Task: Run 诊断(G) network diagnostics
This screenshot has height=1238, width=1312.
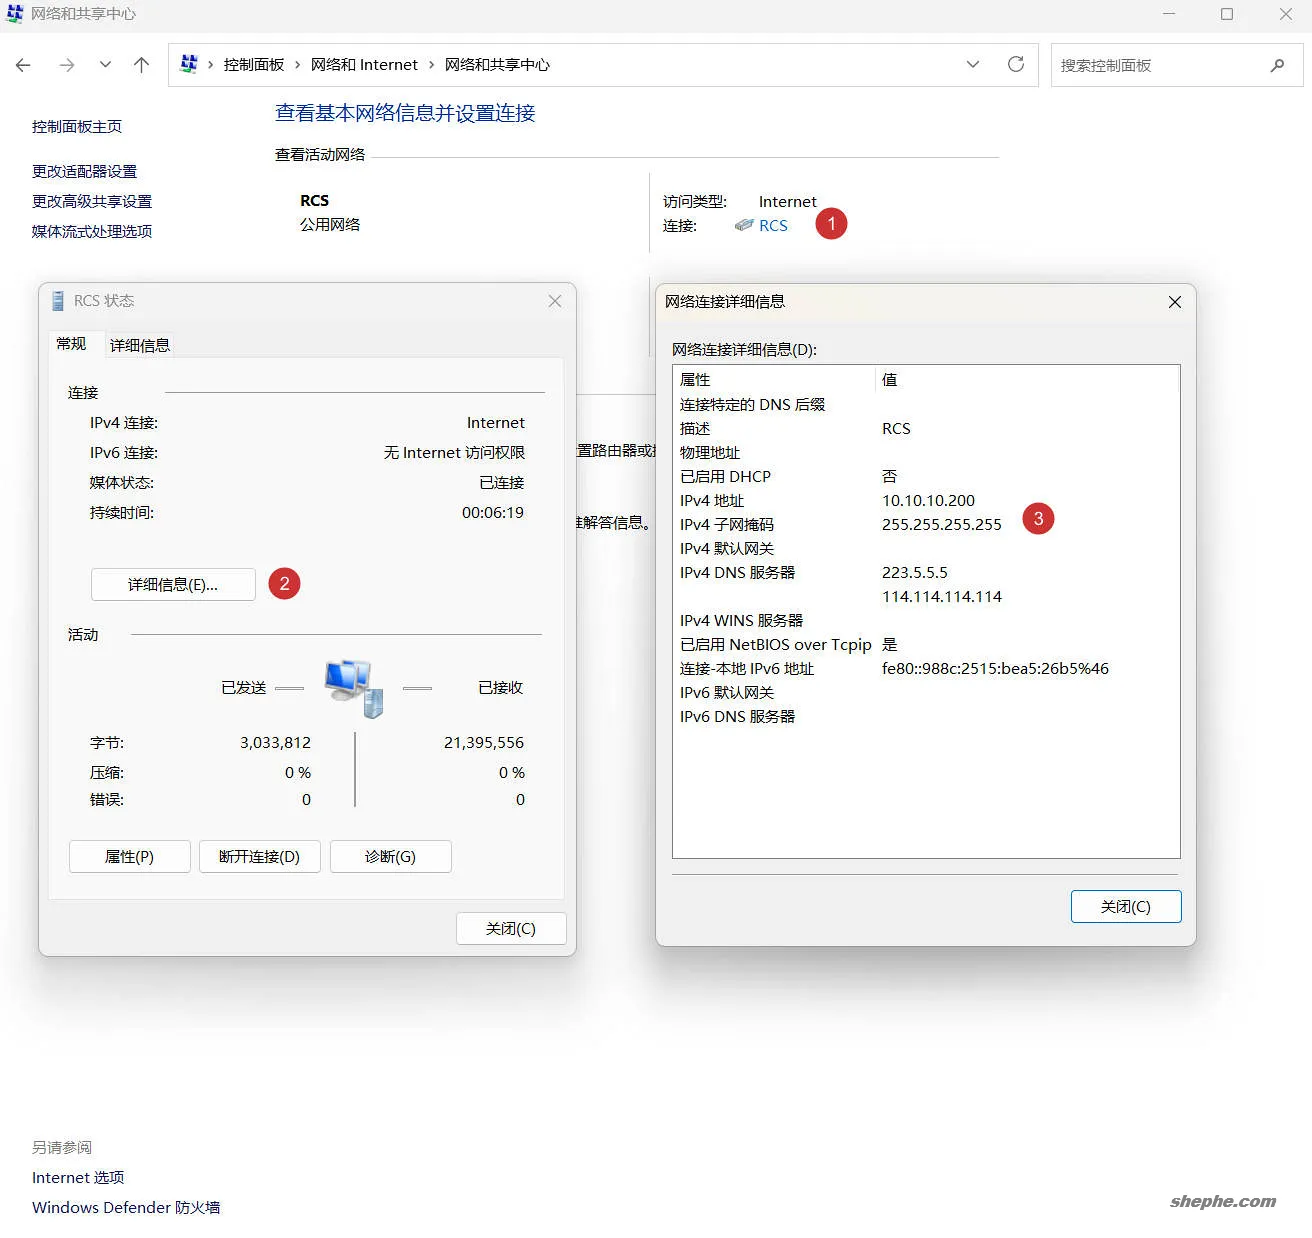Action: 390,857
